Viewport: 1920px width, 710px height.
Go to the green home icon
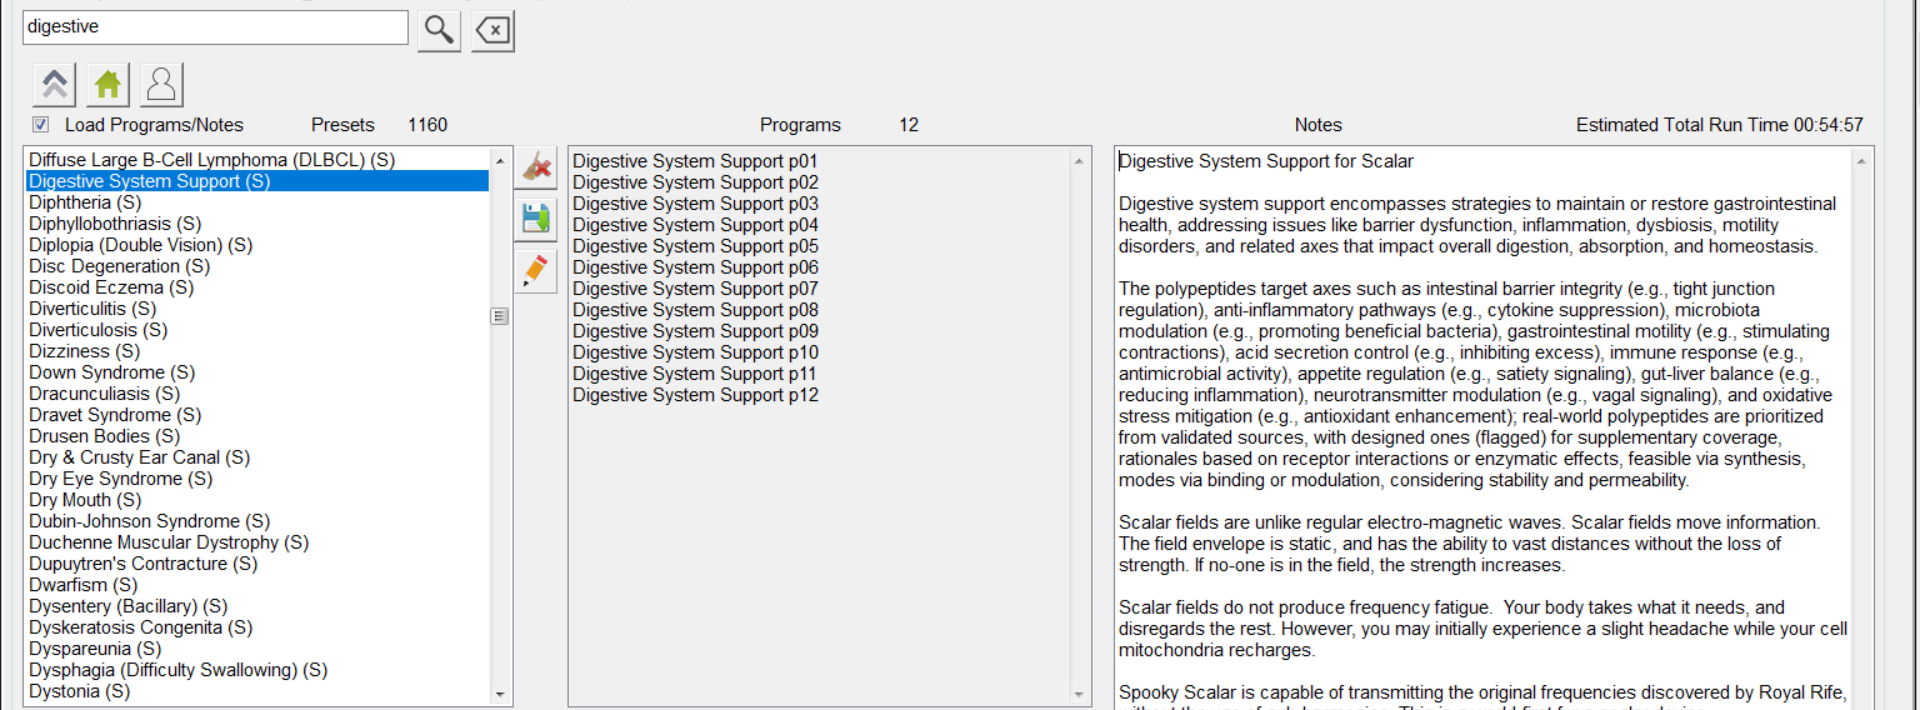(x=108, y=85)
